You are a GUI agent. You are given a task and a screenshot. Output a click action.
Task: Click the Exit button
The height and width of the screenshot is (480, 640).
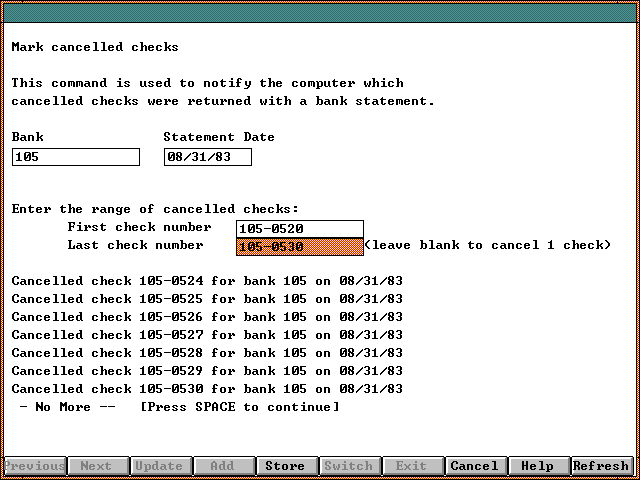tap(411, 466)
